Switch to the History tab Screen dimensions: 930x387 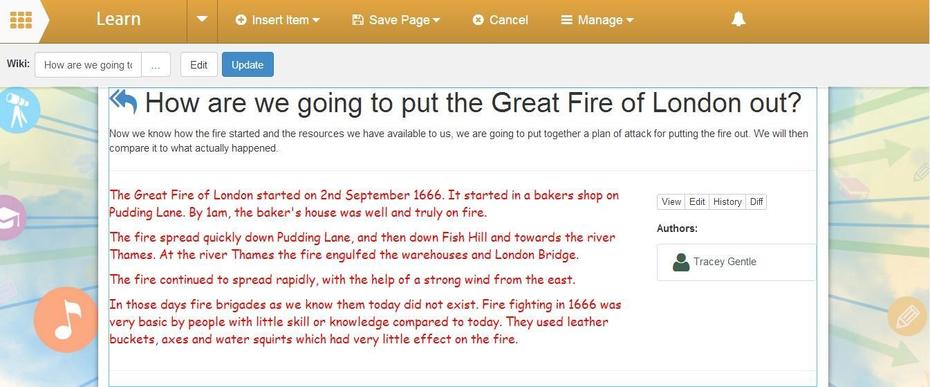[727, 202]
